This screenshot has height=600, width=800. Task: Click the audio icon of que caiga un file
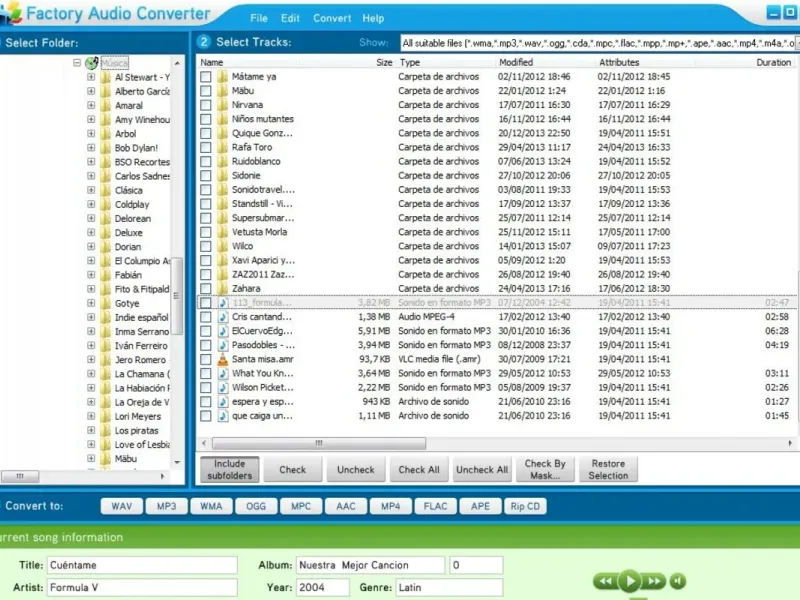click(x=223, y=416)
